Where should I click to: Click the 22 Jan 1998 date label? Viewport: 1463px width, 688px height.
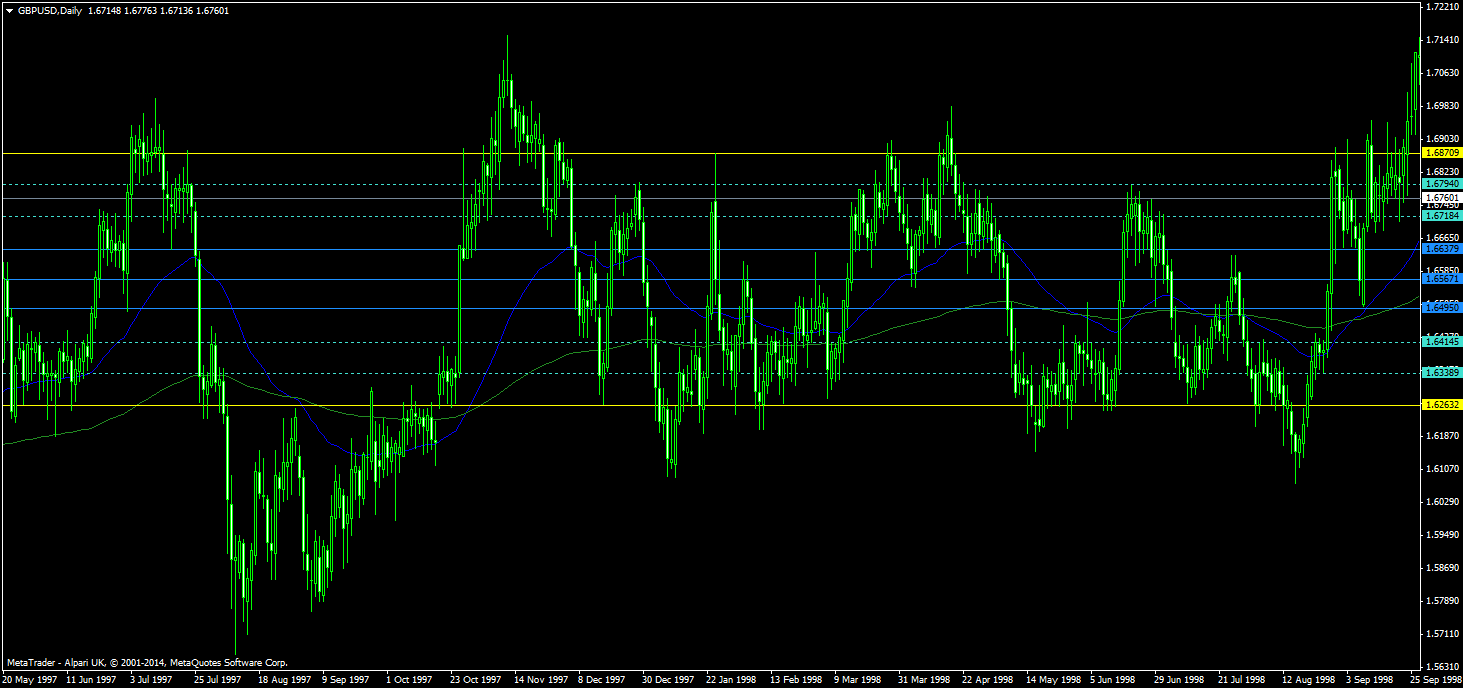click(732, 679)
